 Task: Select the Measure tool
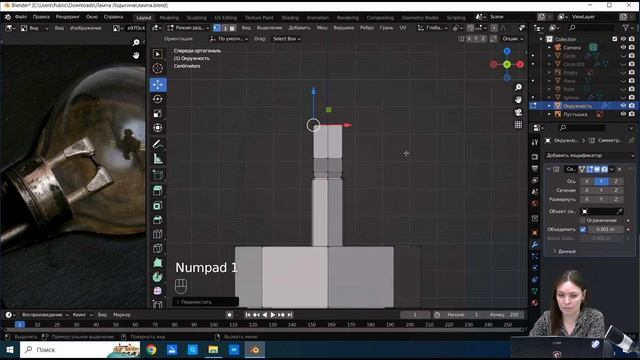click(x=158, y=159)
